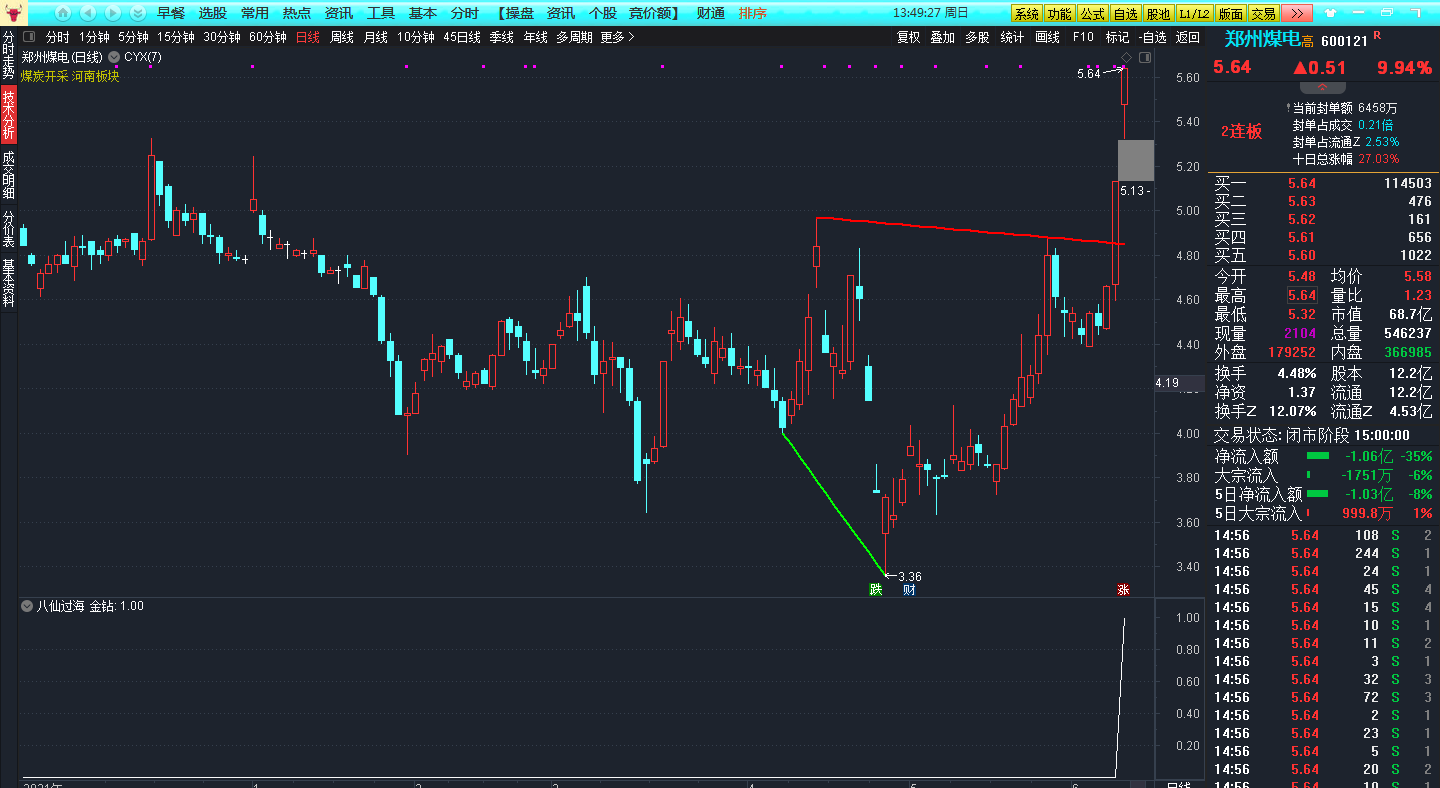Screen dimensions: 1440x788
Task: Toggle the left panel icon beside 分时
Action: [30, 37]
